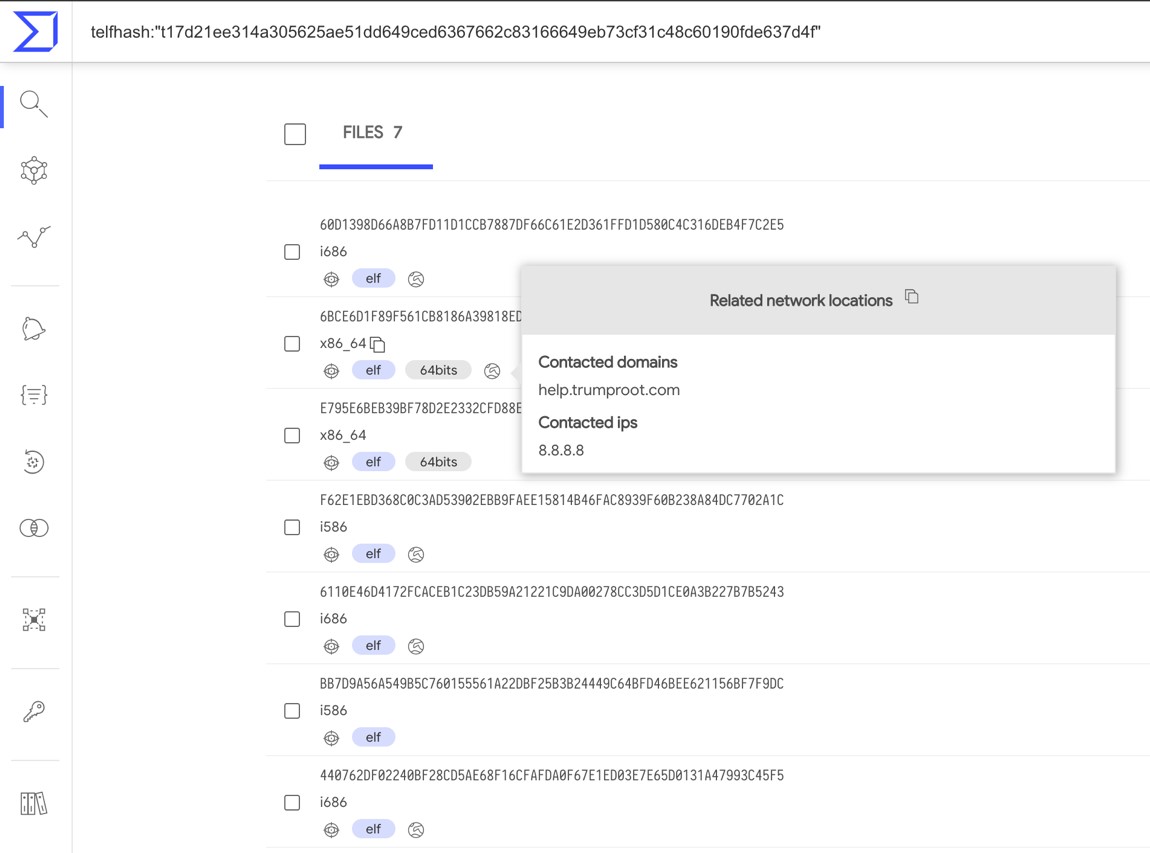Click the copy icon next to x86_64

click(378, 344)
